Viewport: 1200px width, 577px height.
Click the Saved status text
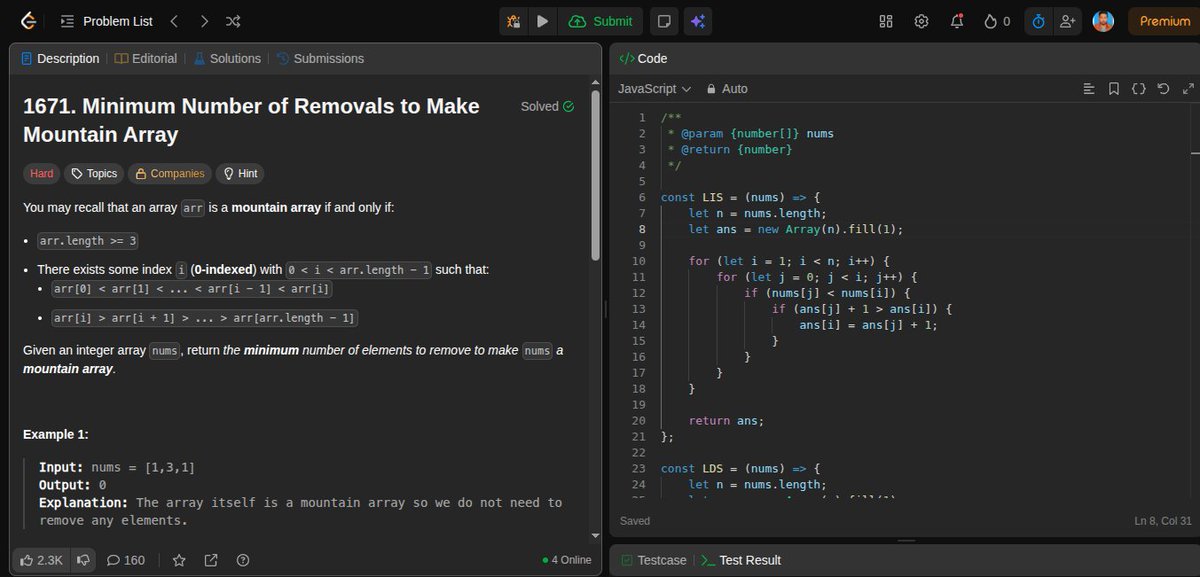click(635, 521)
